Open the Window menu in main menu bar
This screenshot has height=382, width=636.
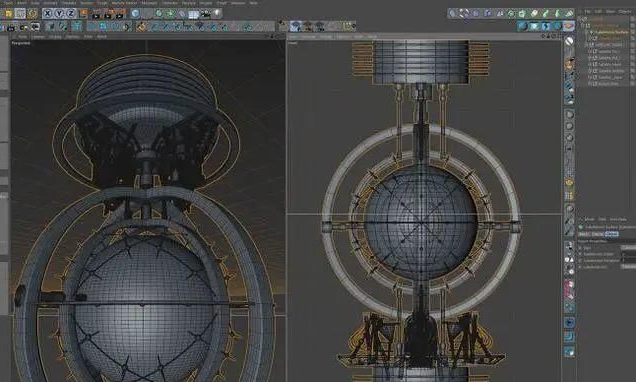[238, 3]
